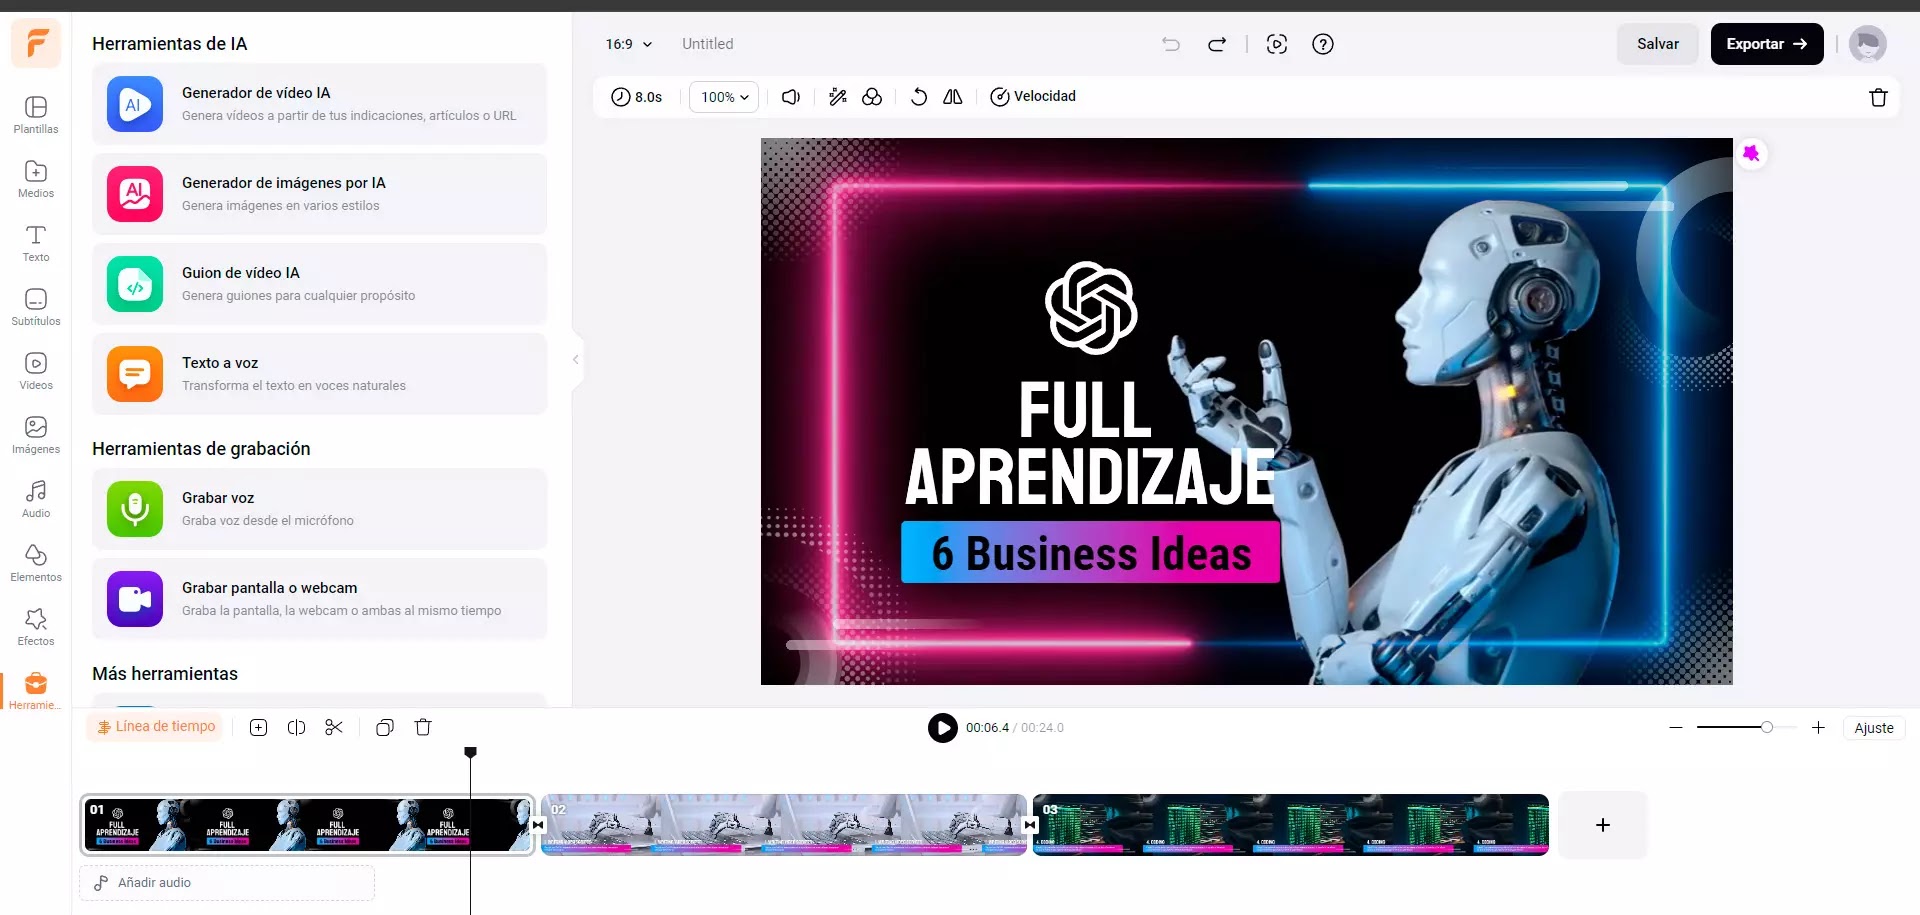The height and width of the screenshot is (915, 1920).
Task: Open the Imágenes sidebar panel
Action: pyautogui.click(x=36, y=434)
